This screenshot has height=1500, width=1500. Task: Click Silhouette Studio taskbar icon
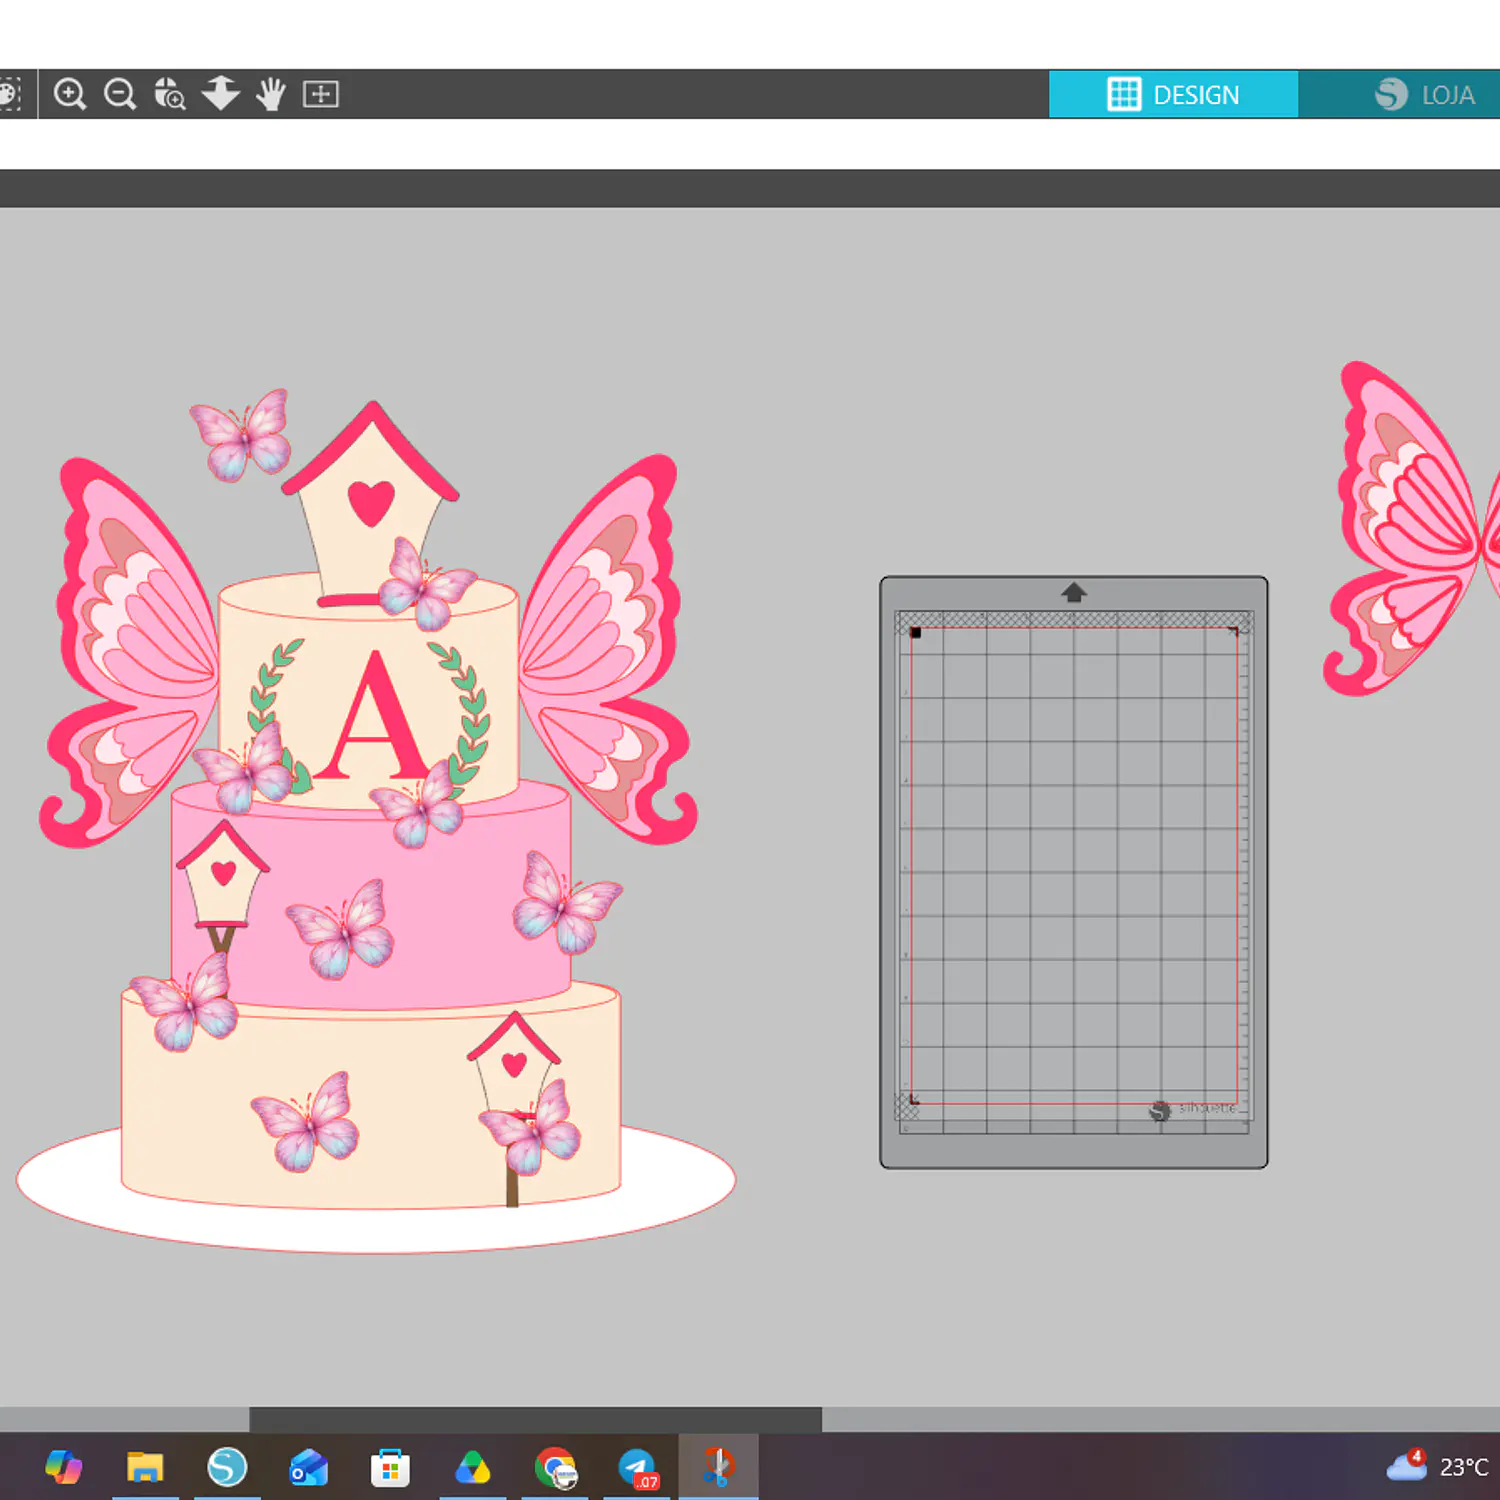coord(227,1467)
